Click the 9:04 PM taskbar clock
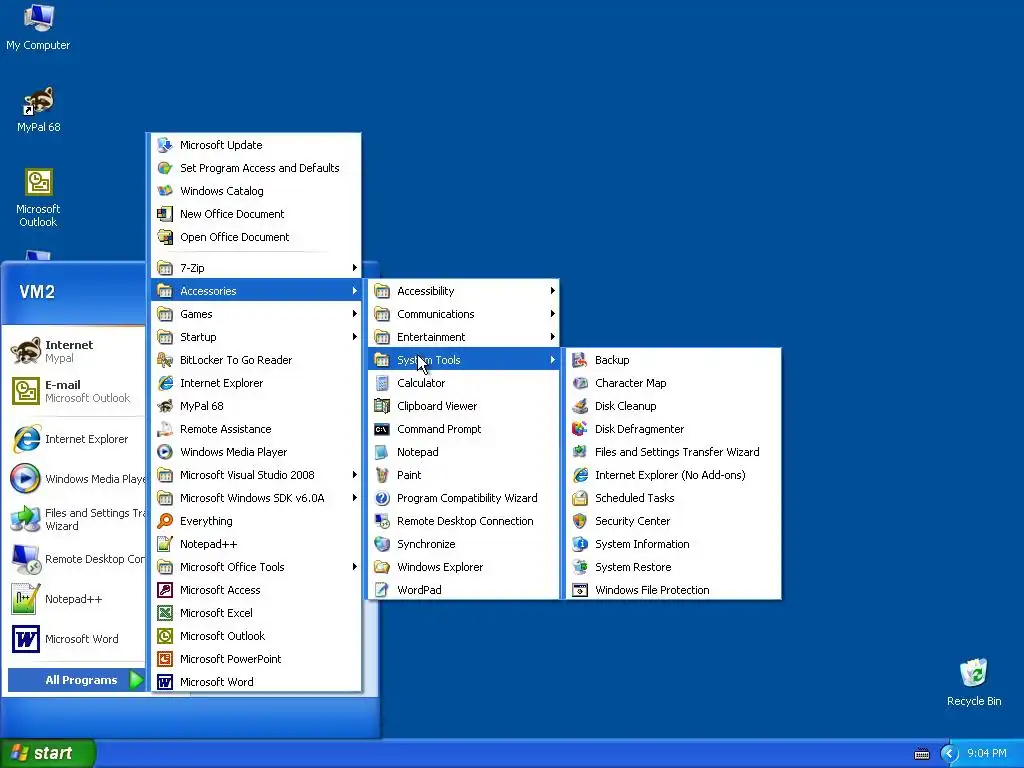Screen dimensions: 1024x768 tap(986, 754)
